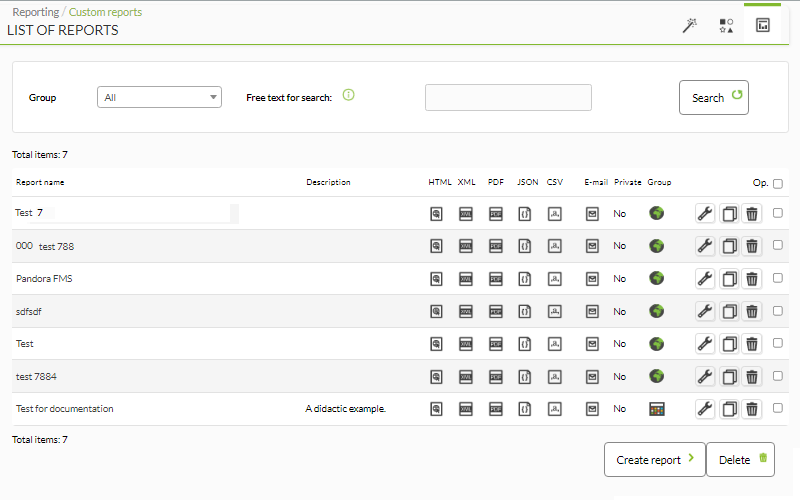800x500 pixels.
Task: Select the reports list tab icon
Action: [x=763, y=25]
